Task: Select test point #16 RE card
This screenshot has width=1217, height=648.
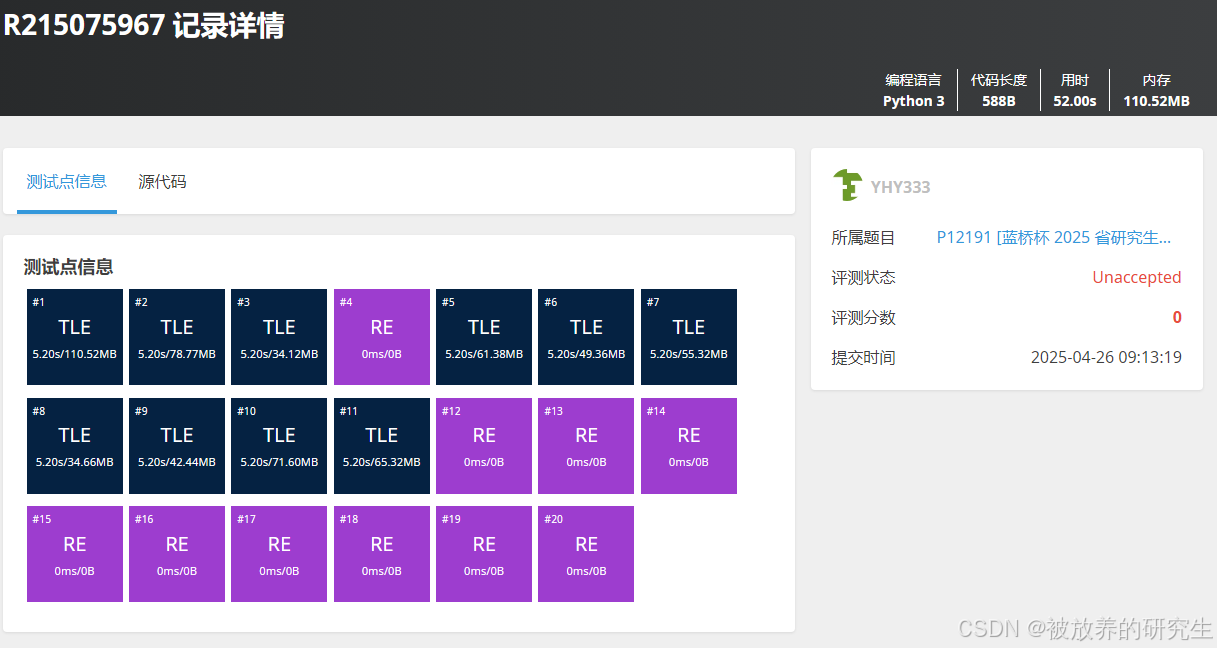Action: pos(177,554)
